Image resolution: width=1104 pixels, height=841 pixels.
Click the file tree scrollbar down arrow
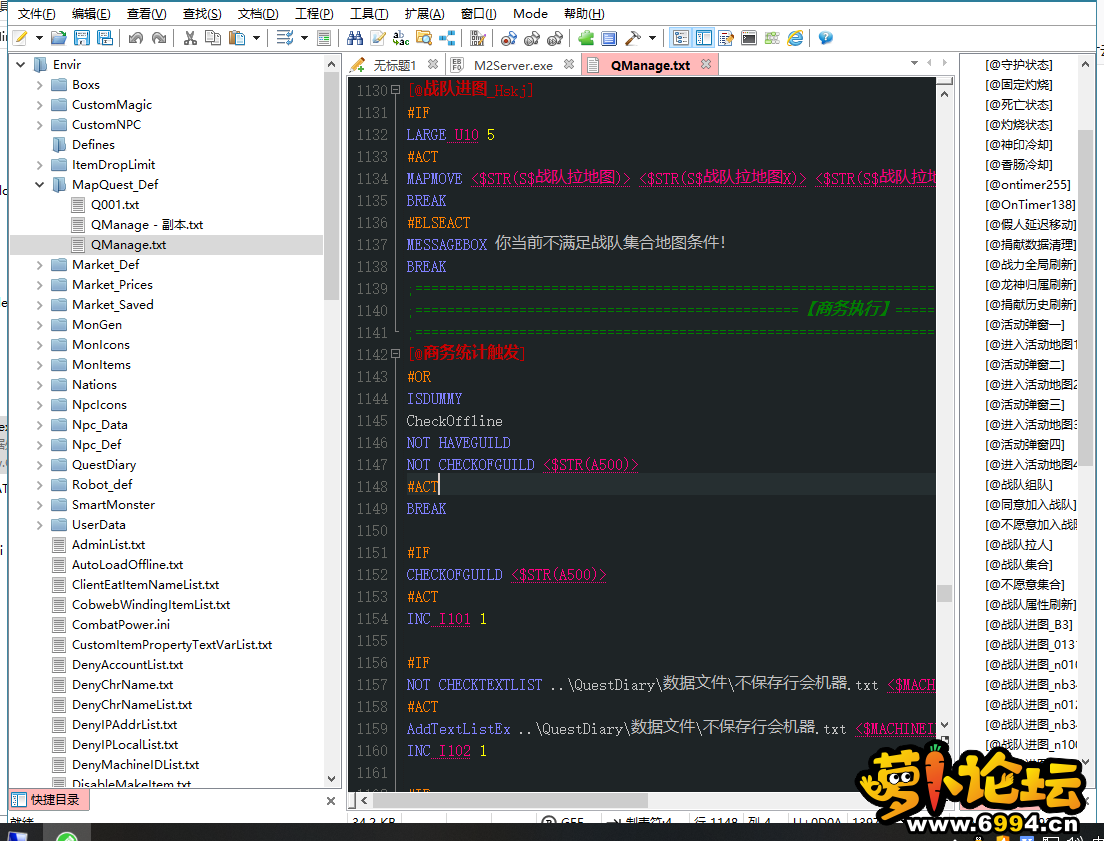coord(331,779)
